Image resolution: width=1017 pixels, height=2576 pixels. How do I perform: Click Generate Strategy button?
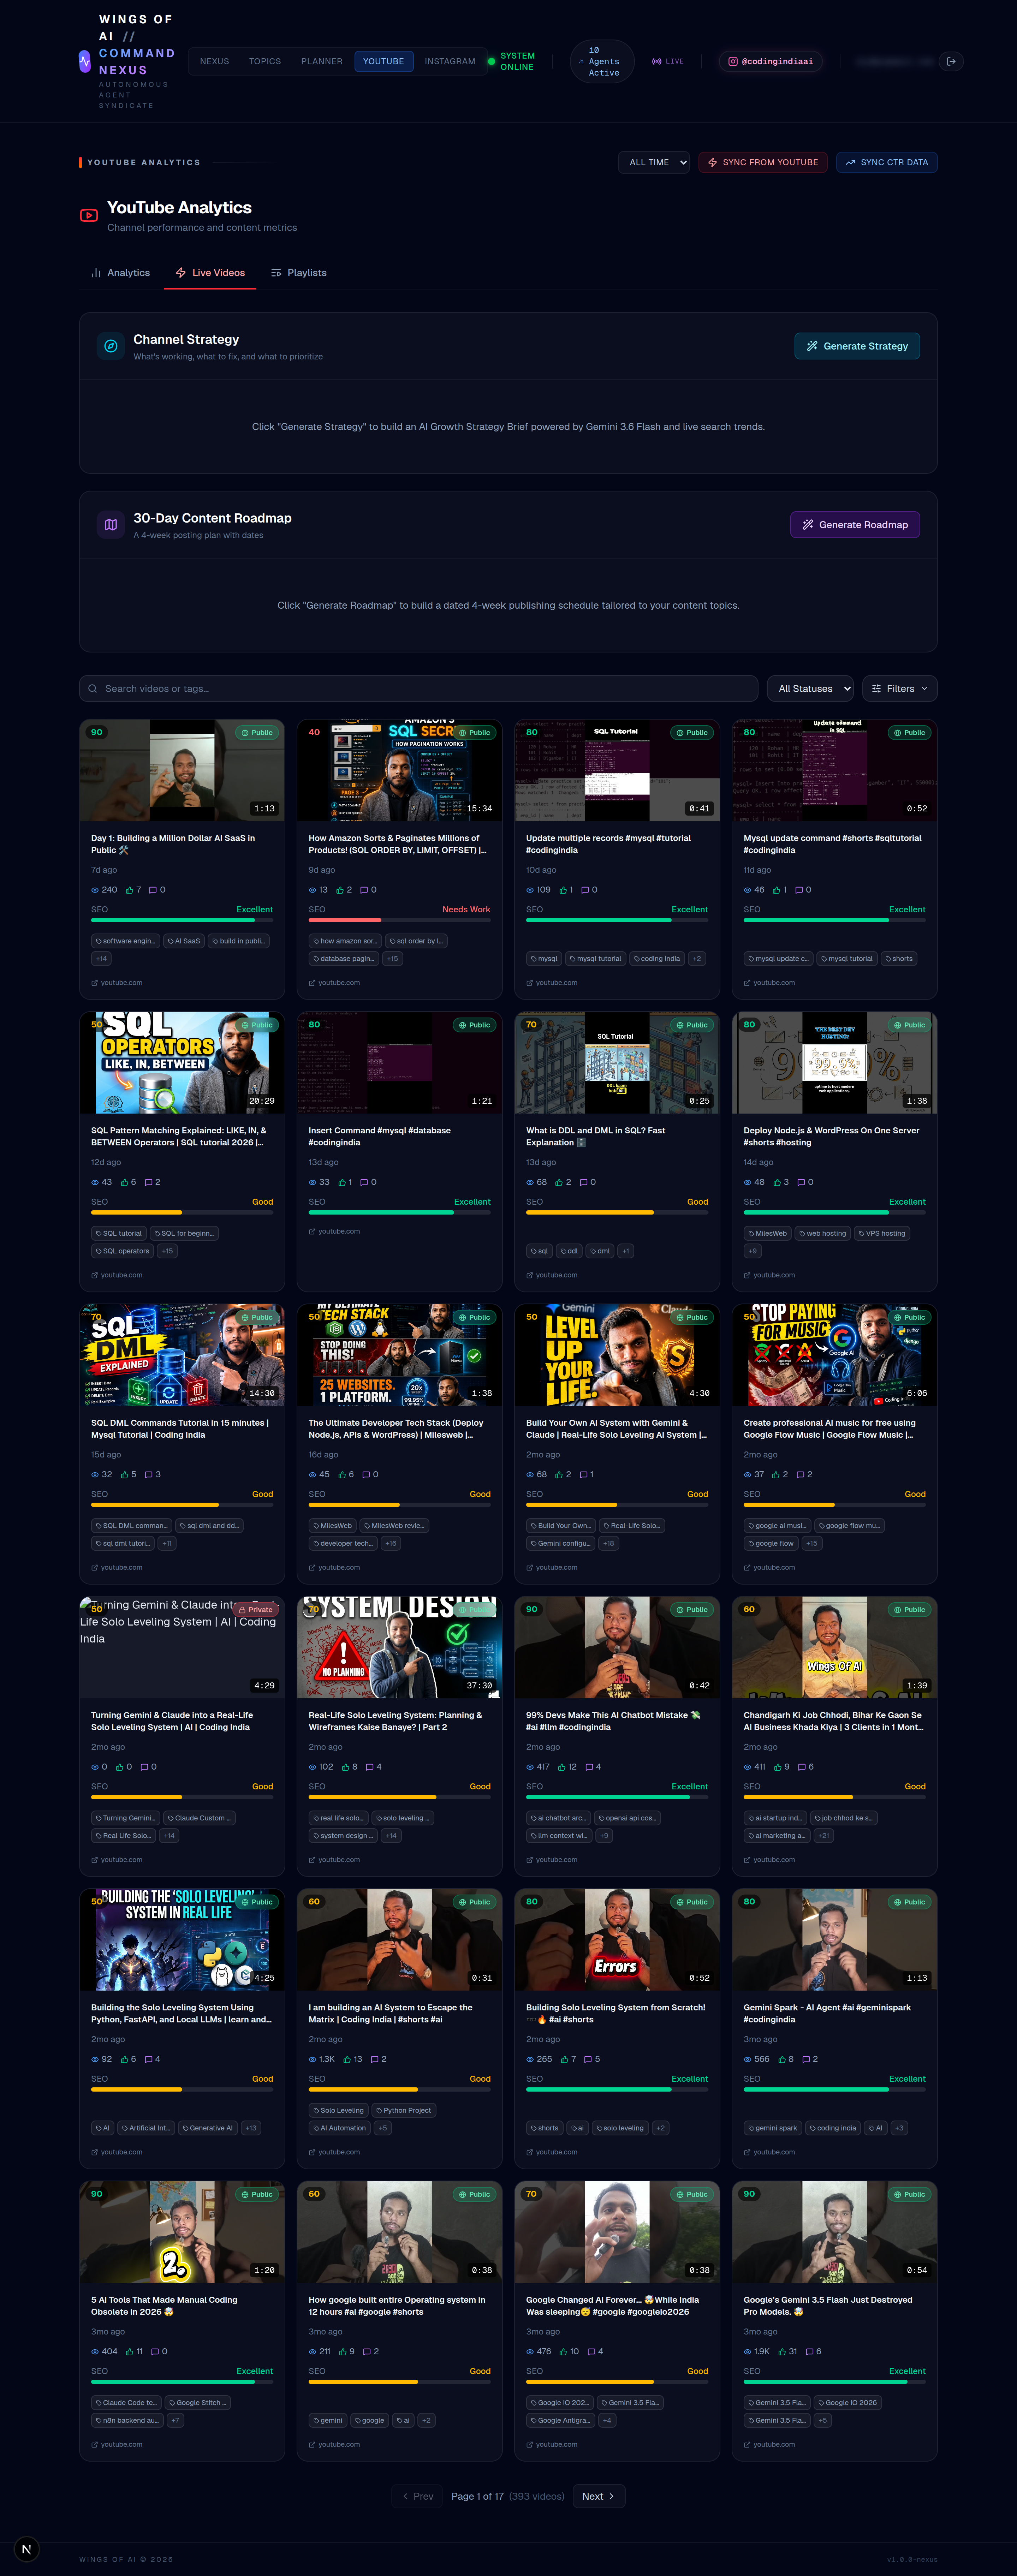point(857,346)
